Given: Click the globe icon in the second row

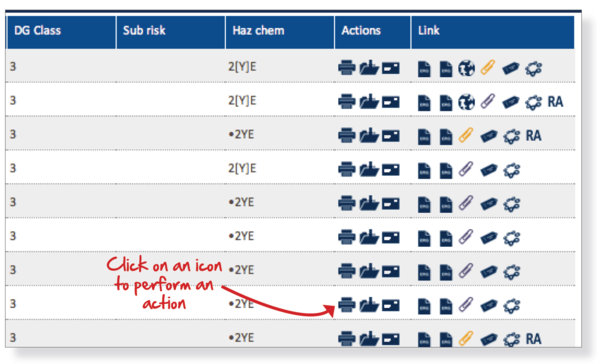Looking at the screenshot, I should [466, 102].
